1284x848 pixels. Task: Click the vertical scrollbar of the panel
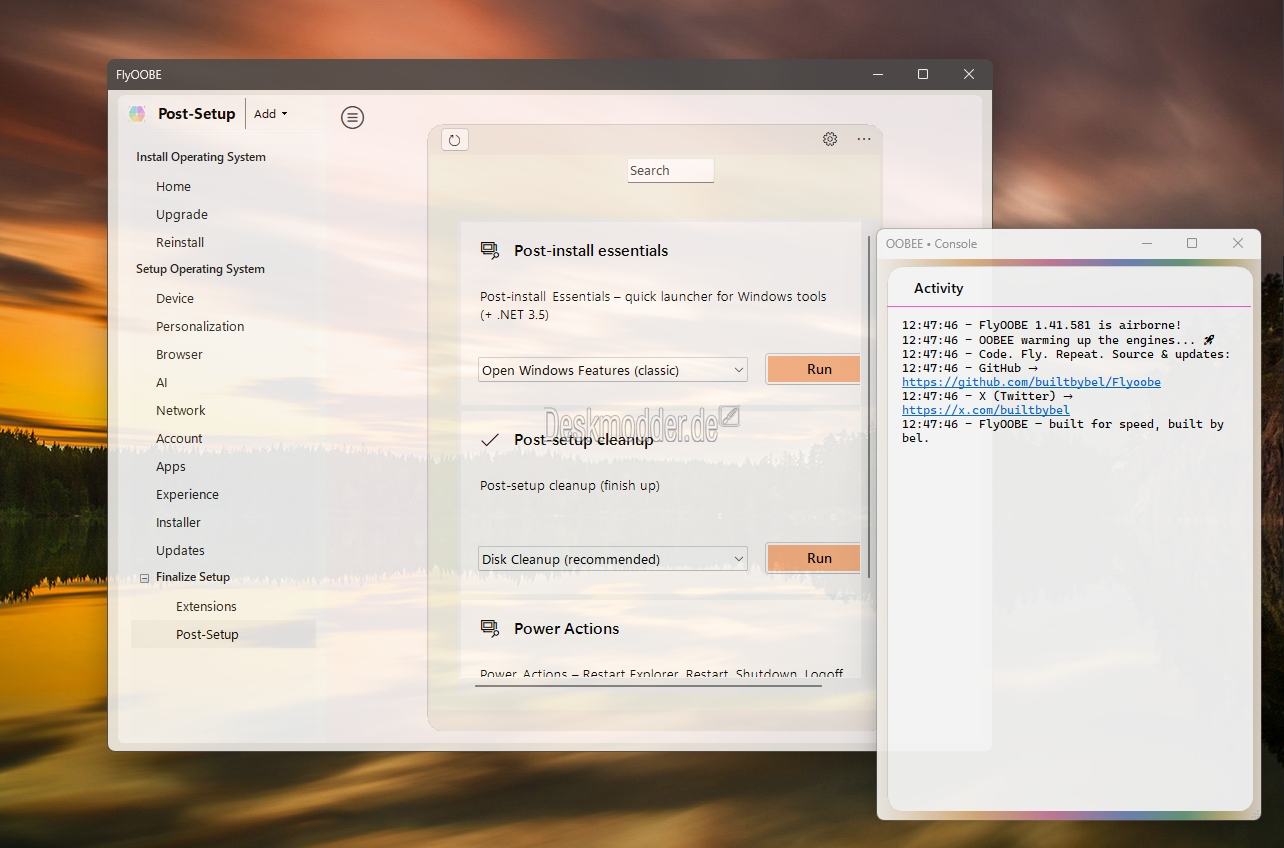coord(868,400)
